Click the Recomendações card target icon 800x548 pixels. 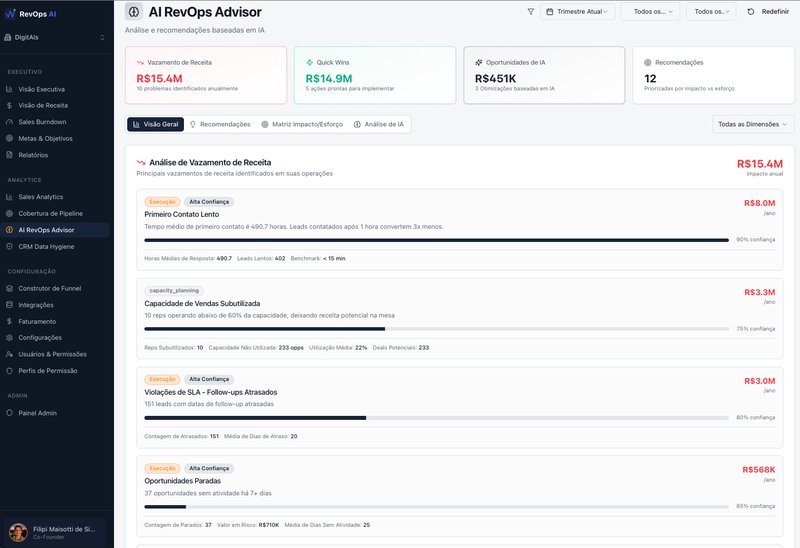click(x=648, y=62)
